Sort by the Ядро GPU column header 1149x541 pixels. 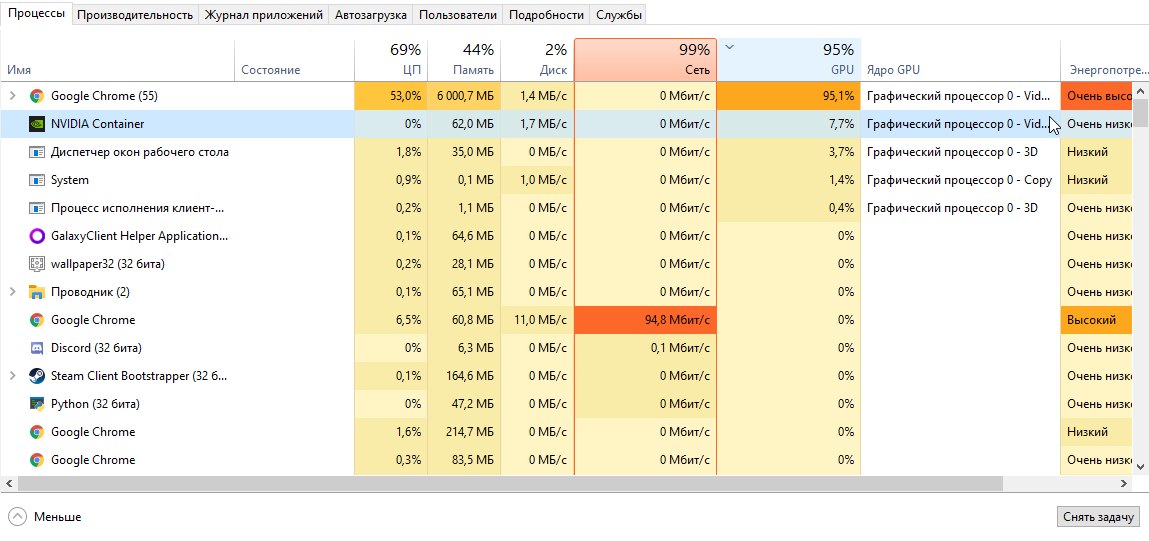(x=960, y=60)
